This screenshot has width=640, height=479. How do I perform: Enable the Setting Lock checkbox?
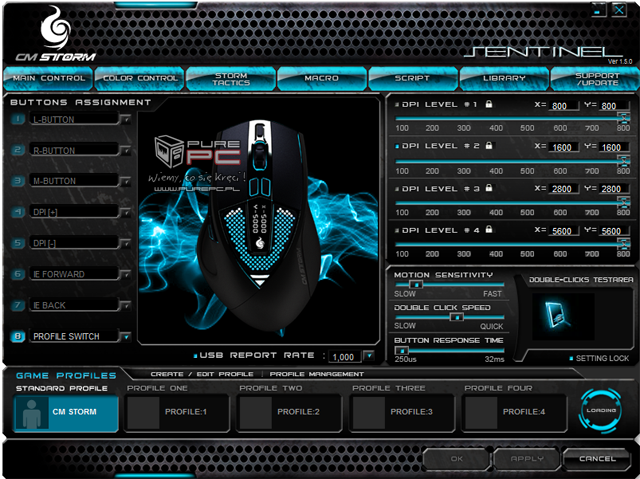(x=571, y=358)
